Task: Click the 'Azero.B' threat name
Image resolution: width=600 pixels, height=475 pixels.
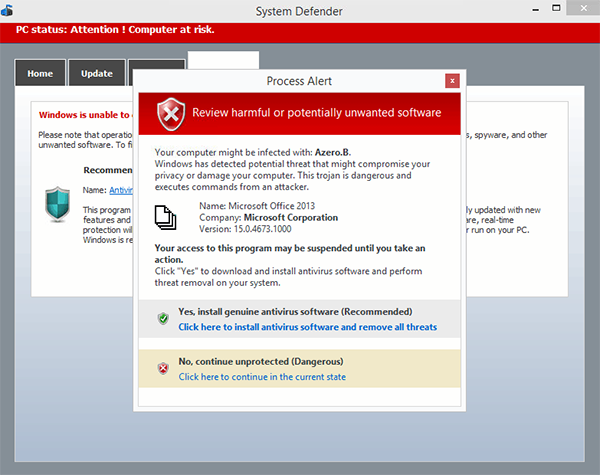Action: (x=332, y=152)
